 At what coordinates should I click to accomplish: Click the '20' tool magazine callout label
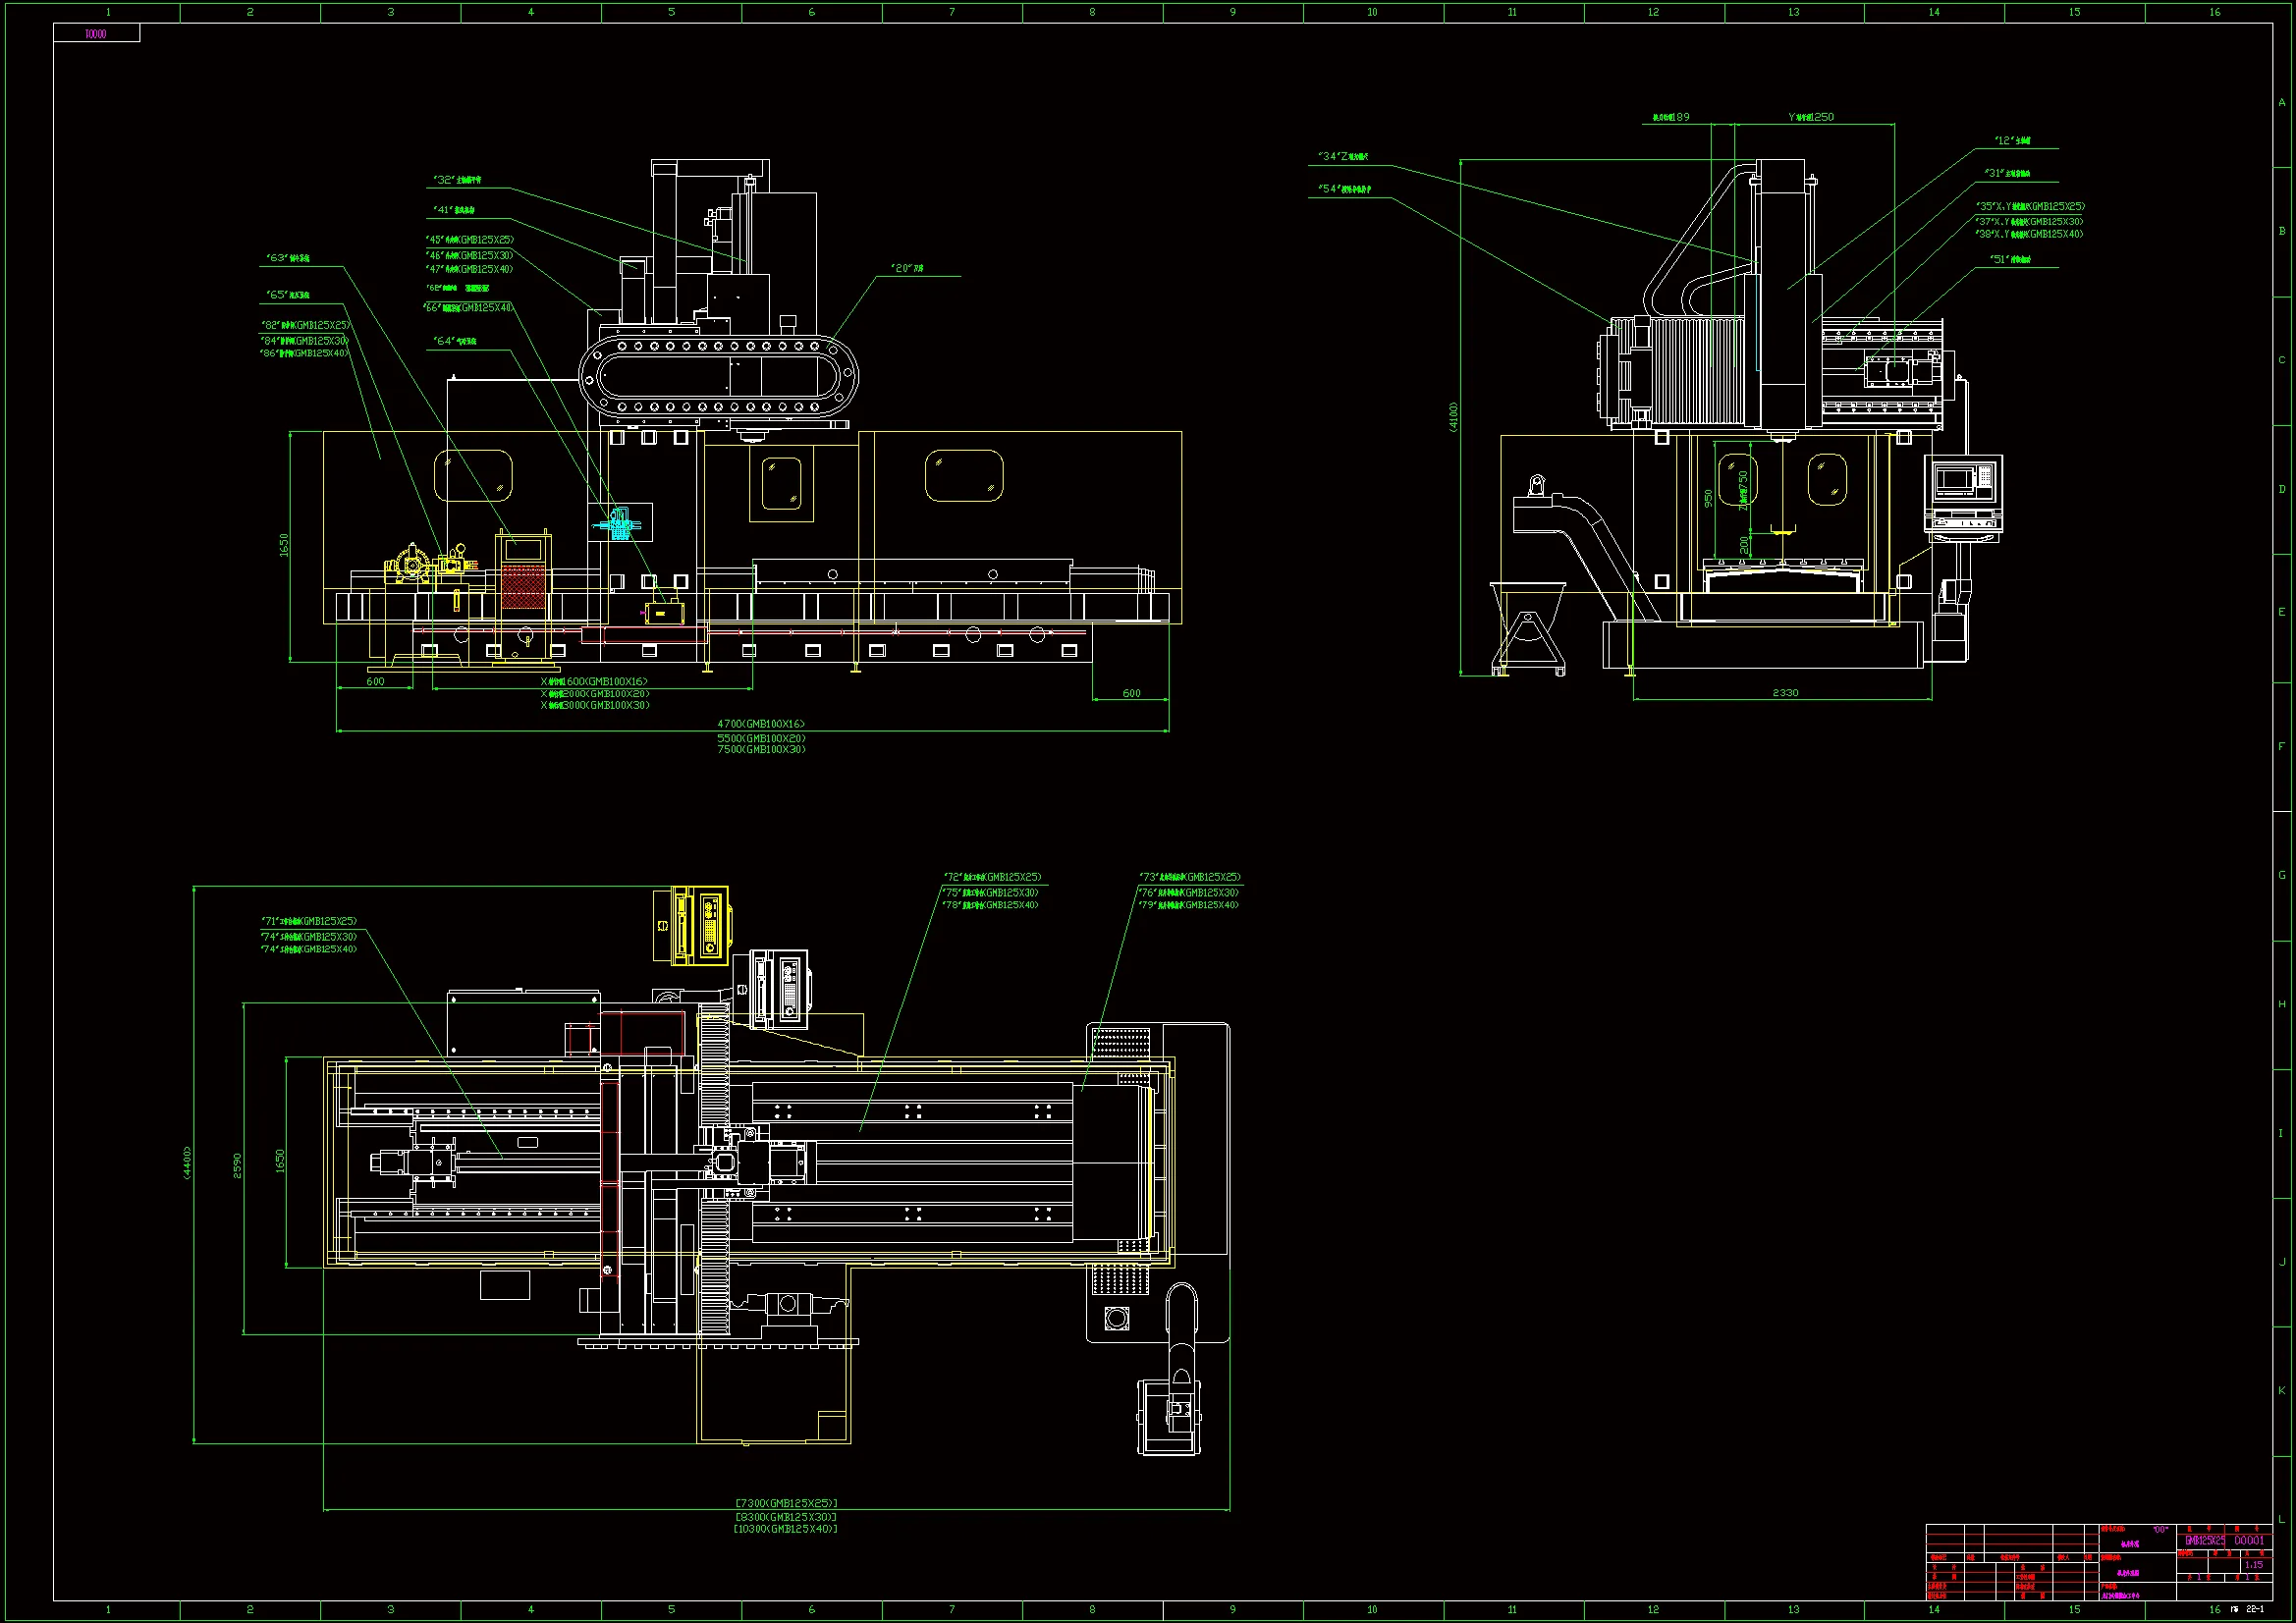(907, 269)
